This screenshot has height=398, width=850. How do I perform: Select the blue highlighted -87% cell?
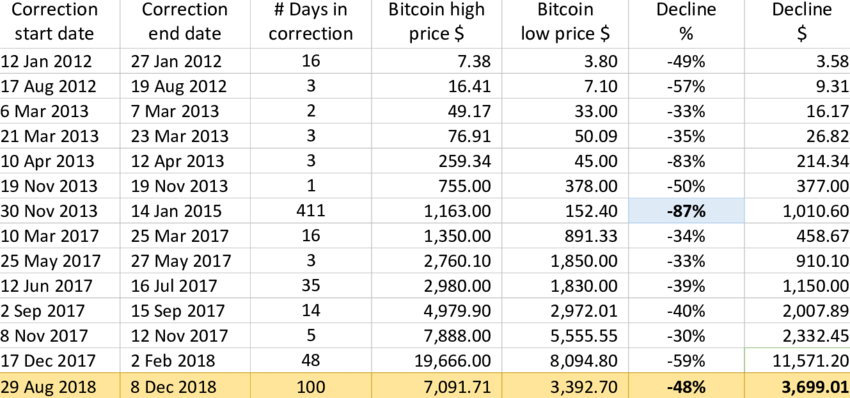(686, 210)
